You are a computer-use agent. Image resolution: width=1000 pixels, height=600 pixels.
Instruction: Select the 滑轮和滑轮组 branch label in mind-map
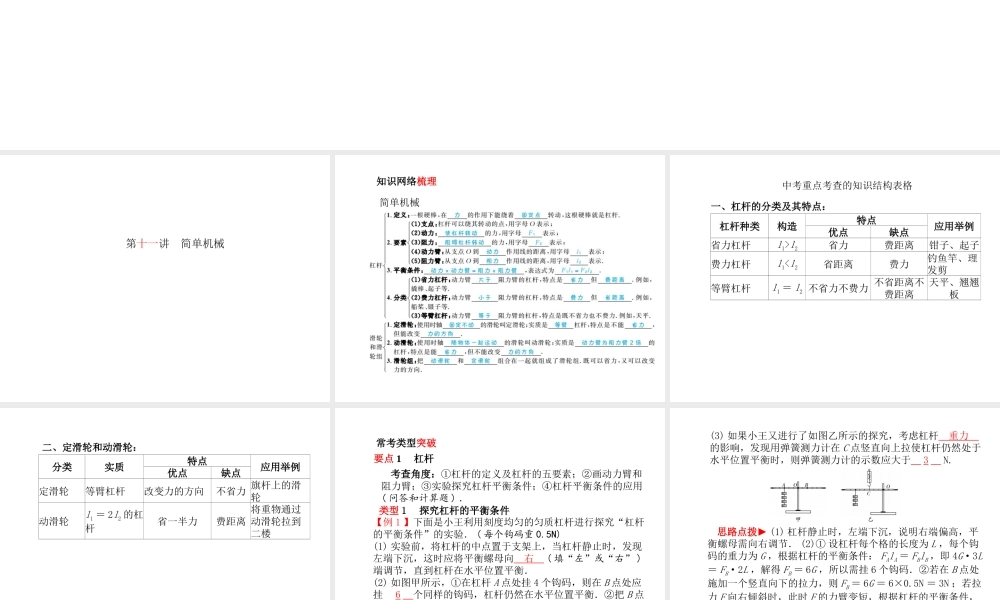click(376, 347)
